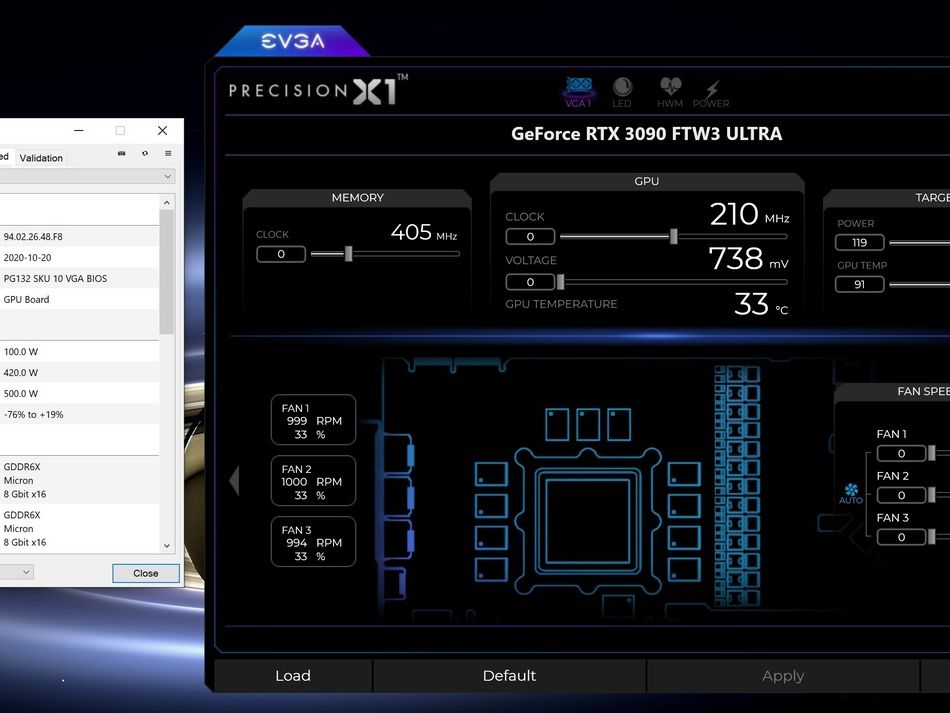Switch to the Validation tab in GPU-Z
This screenshot has width=950, height=713.
(41, 158)
